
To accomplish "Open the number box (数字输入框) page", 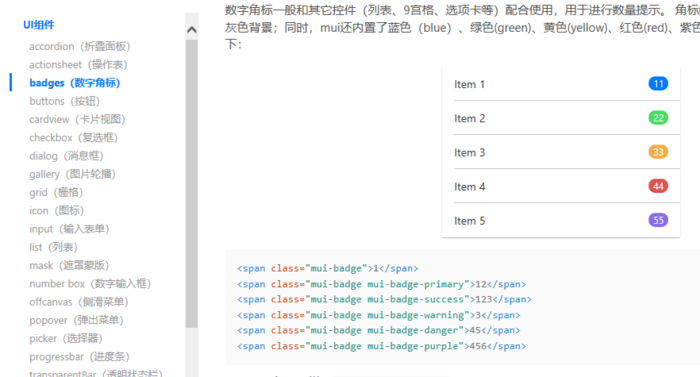I will click(x=90, y=284).
